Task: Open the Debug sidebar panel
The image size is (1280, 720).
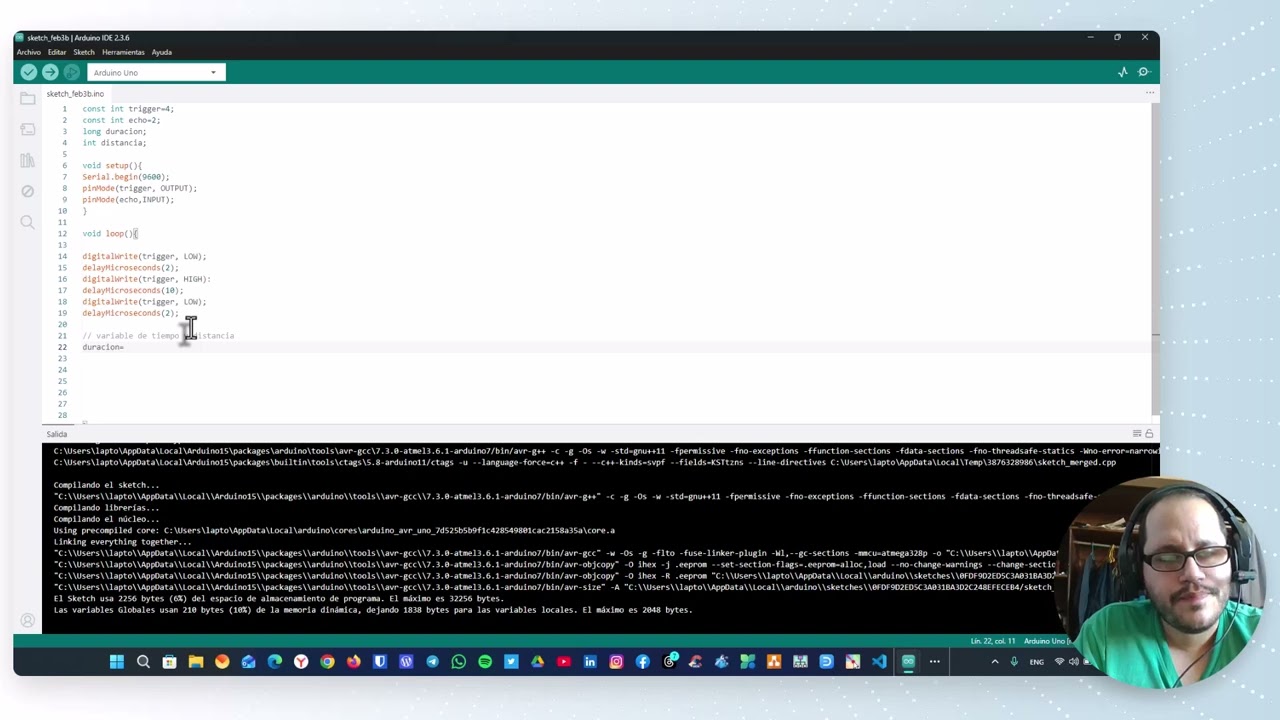Action: click(x=27, y=191)
